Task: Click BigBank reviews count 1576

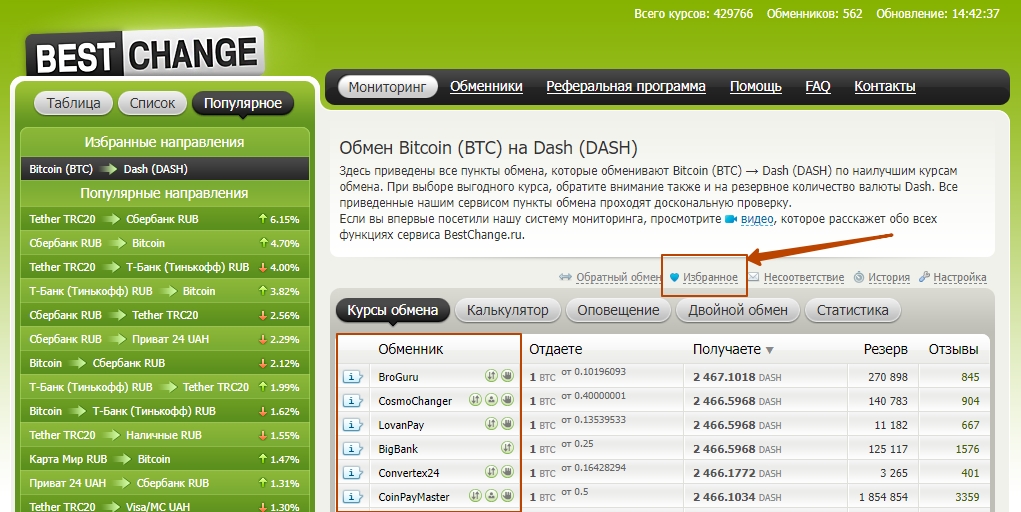Action: (x=967, y=449)
